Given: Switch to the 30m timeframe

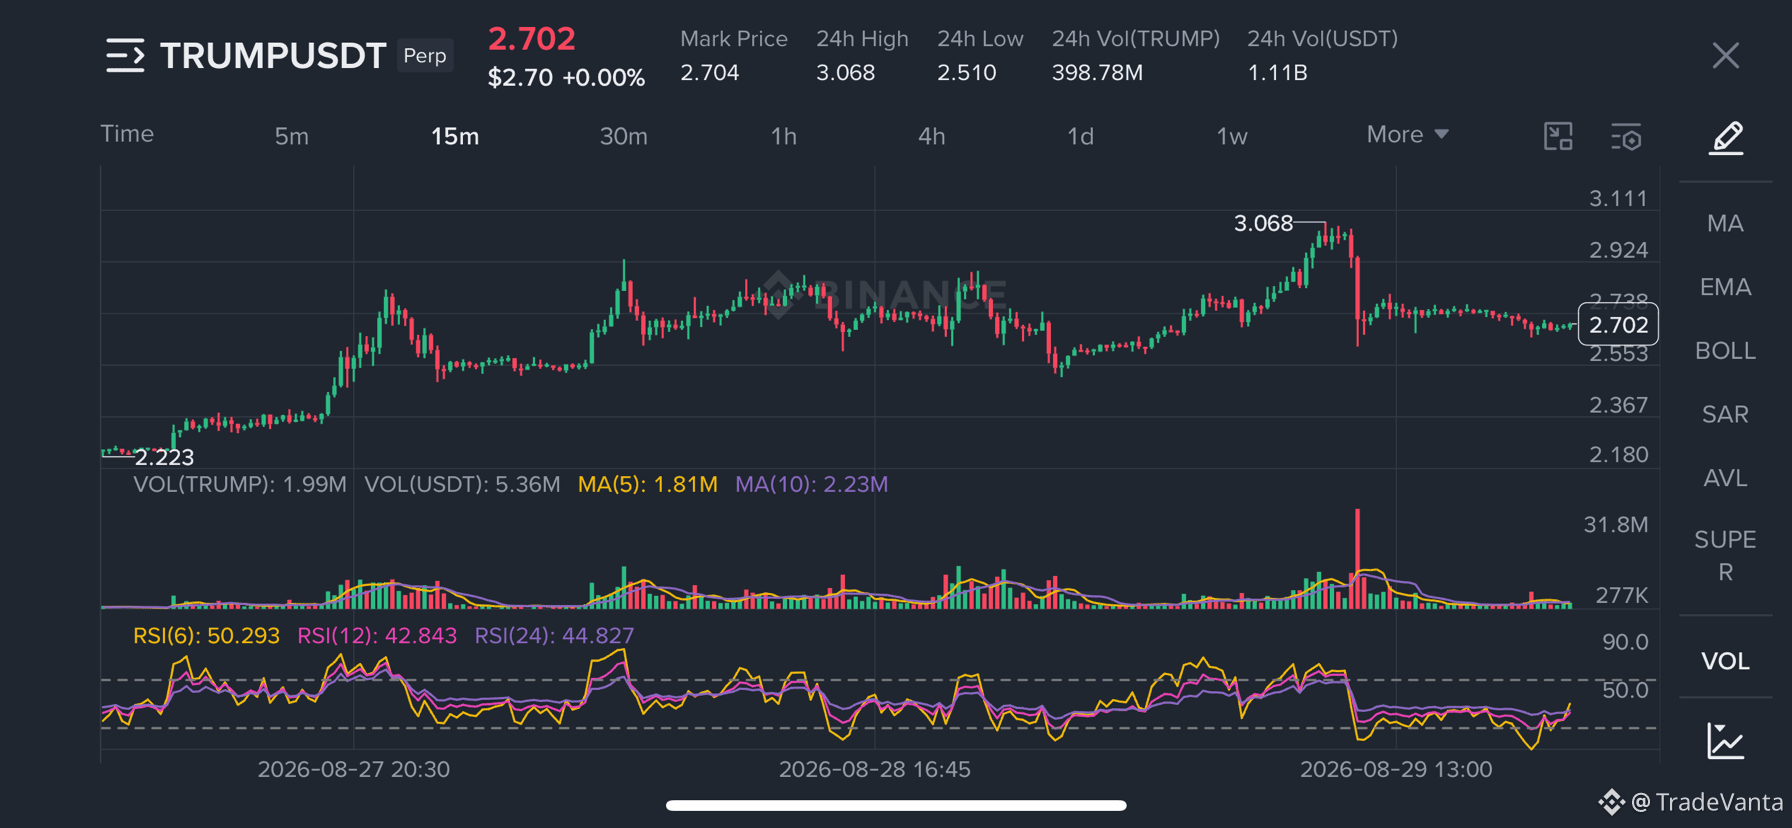Looking at the screenshot, I should pyautogui.click(x=624, y=136).
